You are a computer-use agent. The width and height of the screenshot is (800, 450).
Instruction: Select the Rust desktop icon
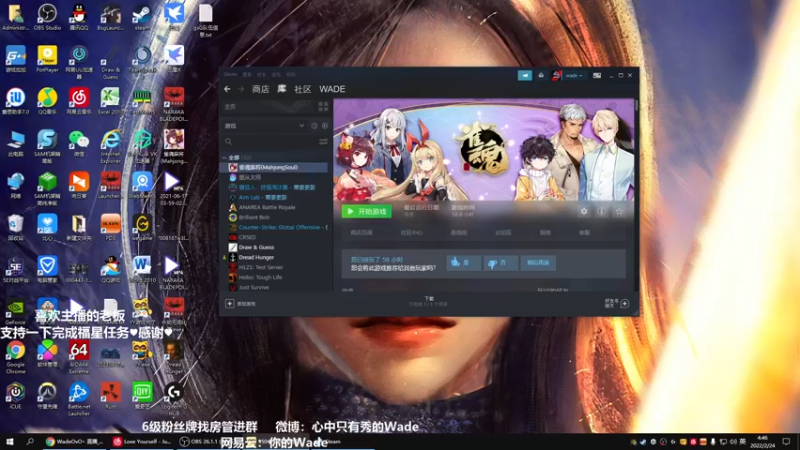(x=110, y=396)
